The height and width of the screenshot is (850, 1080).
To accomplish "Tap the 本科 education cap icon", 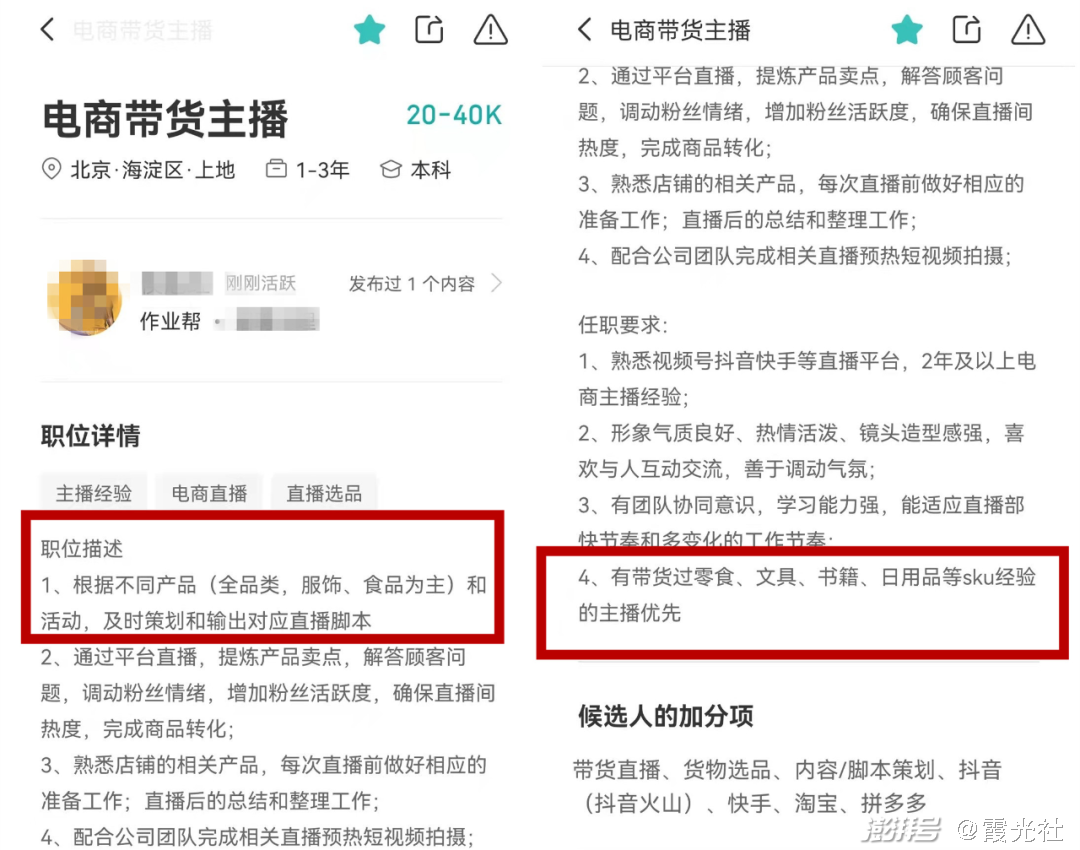I will 391,169.
